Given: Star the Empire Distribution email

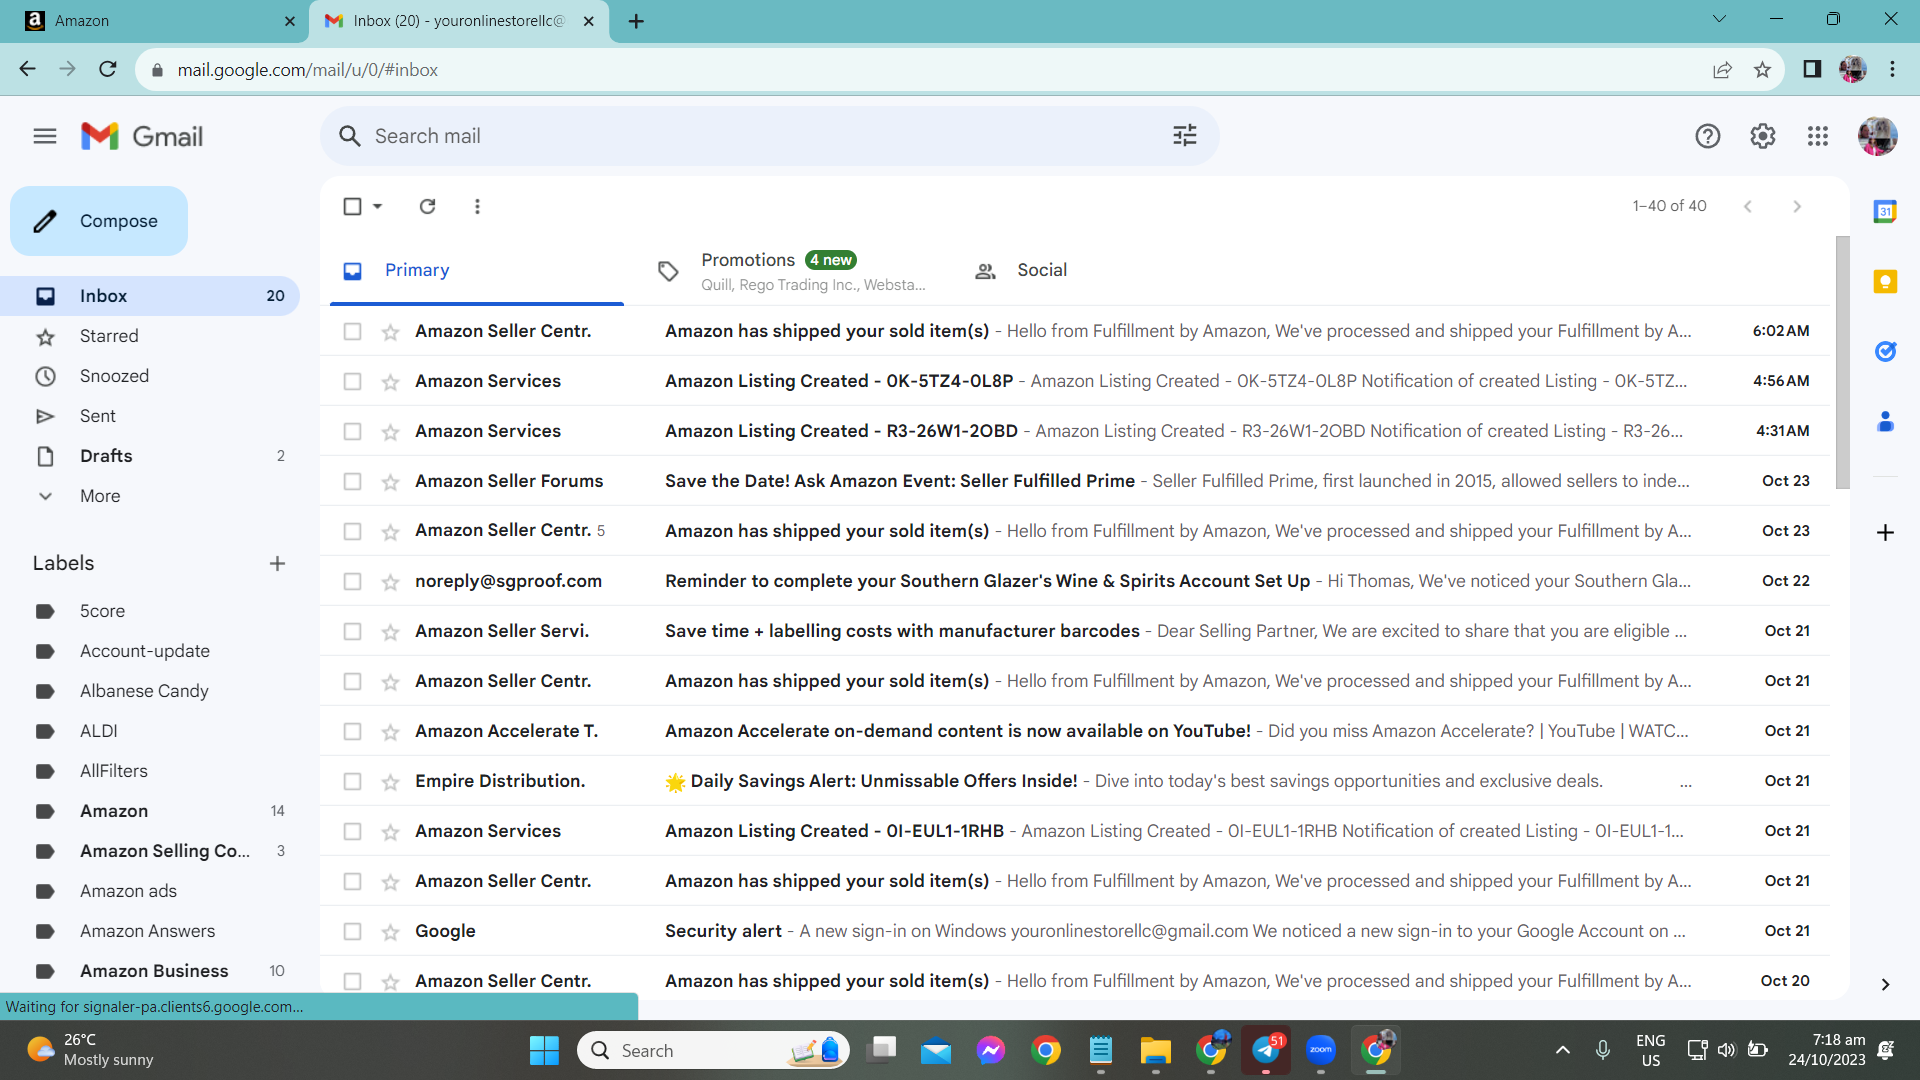Looking at the screenshot, I should 390,782.
